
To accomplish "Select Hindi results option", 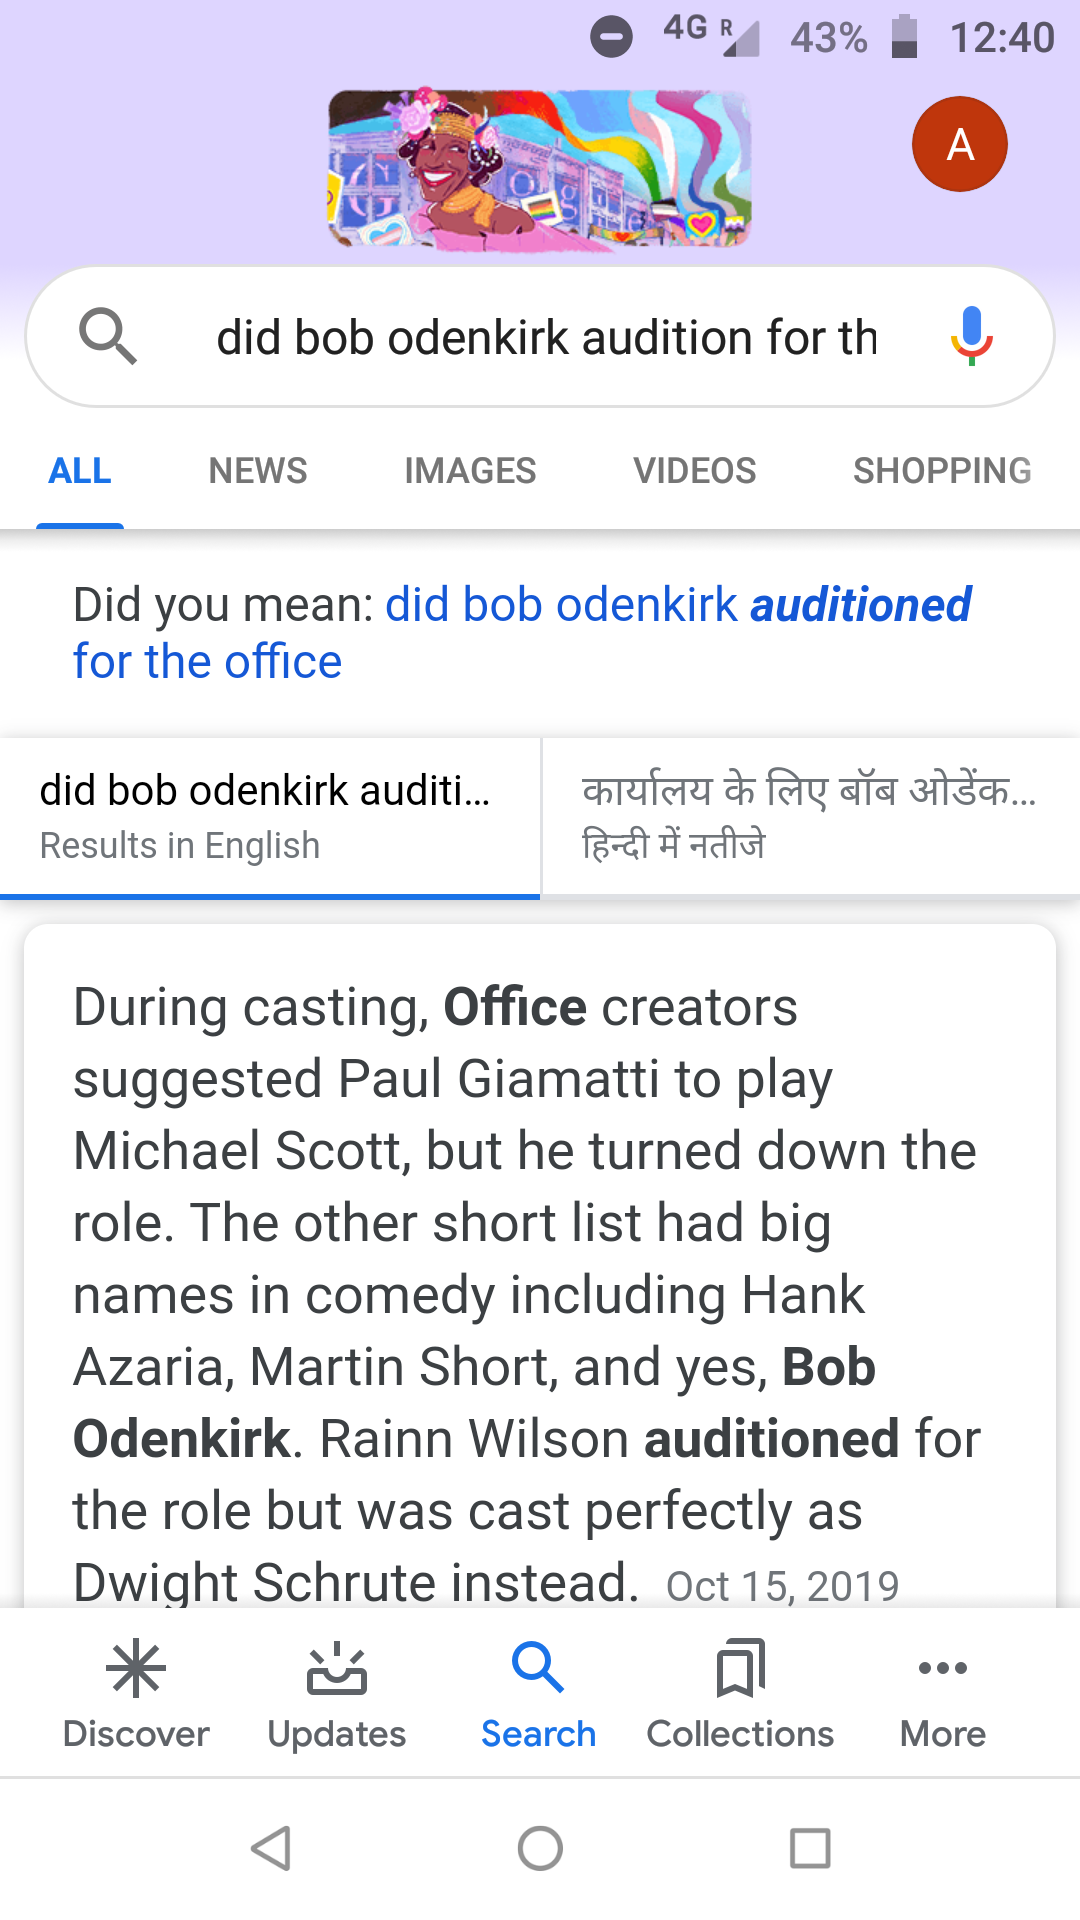I will click(x=811, y=817).
